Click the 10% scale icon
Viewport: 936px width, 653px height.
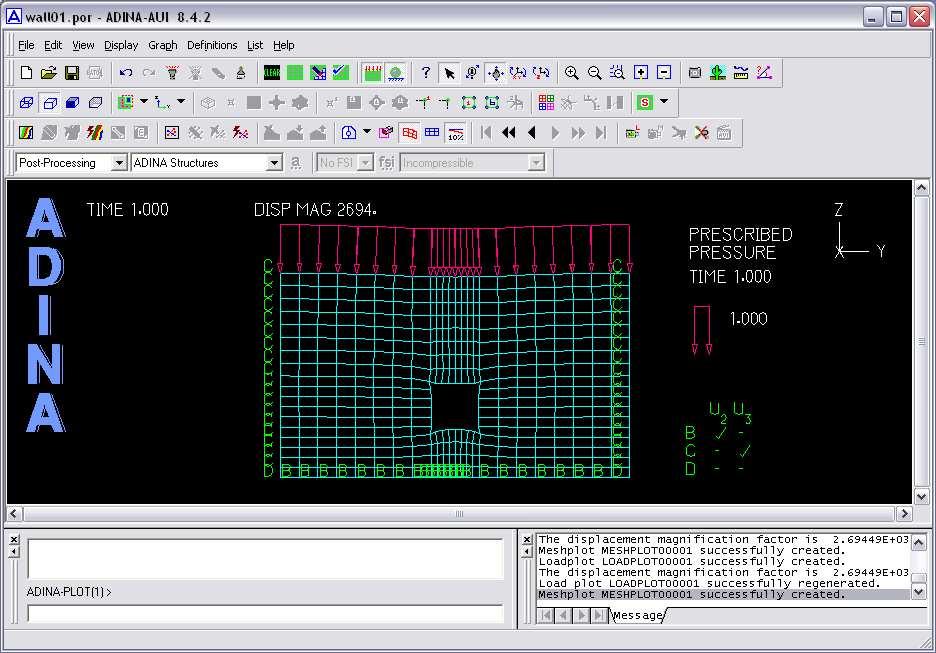[455, 133]
